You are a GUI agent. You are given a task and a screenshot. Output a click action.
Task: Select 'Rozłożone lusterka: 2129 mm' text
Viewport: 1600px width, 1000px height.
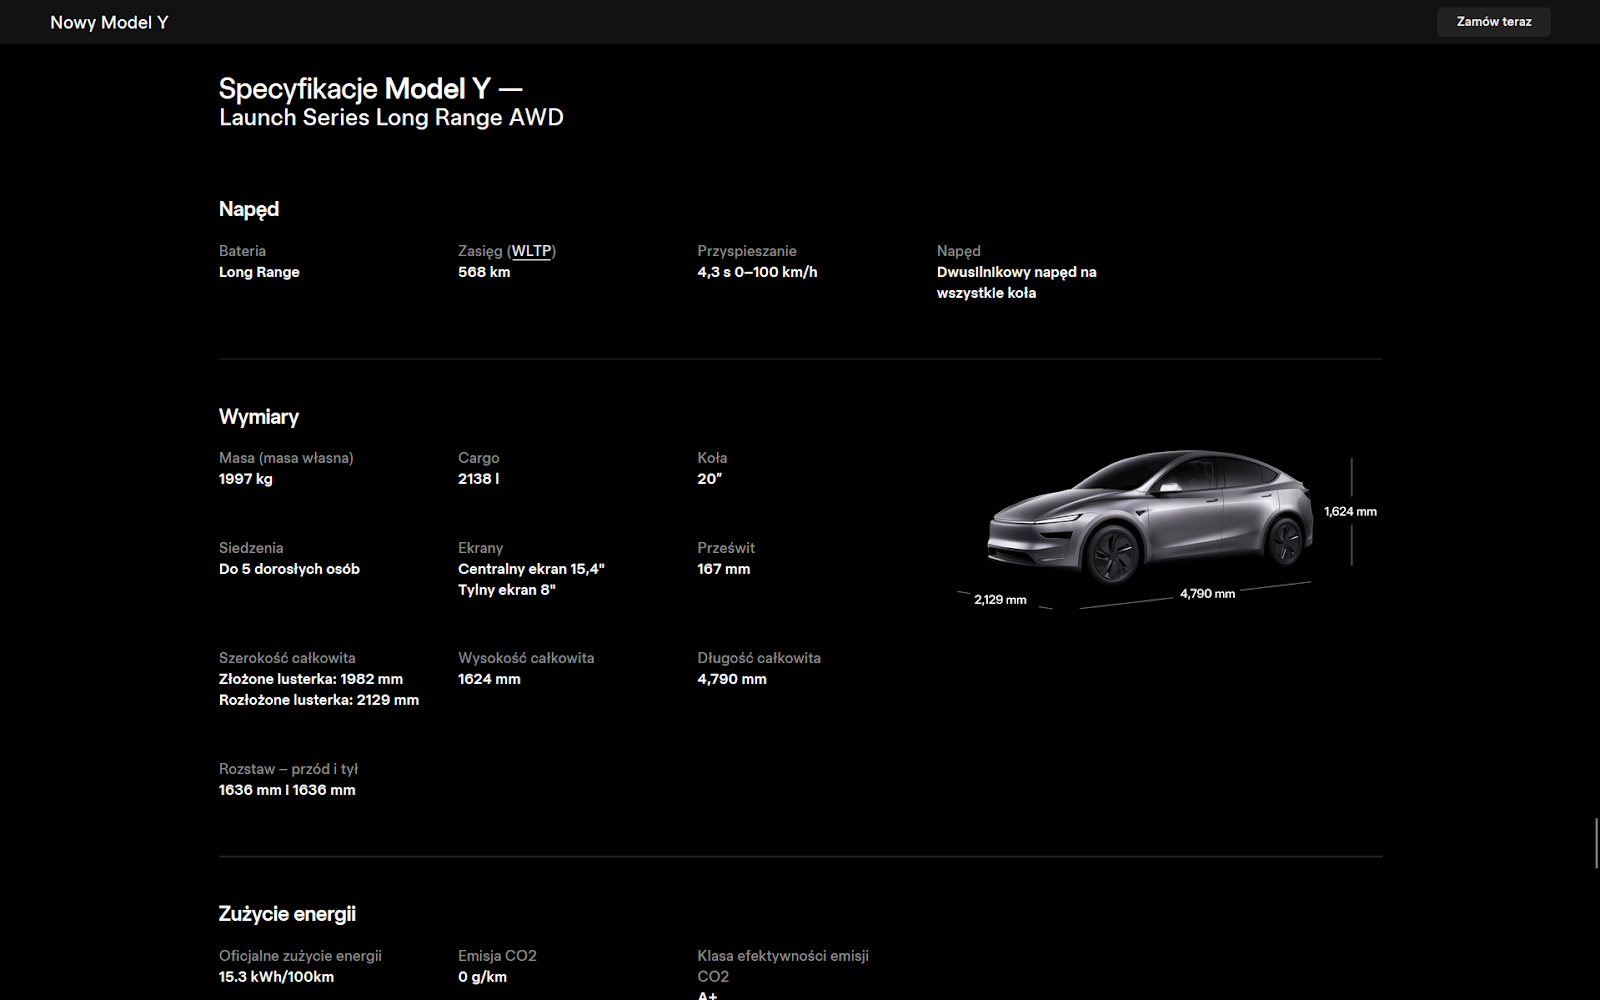tap(319, 700)
